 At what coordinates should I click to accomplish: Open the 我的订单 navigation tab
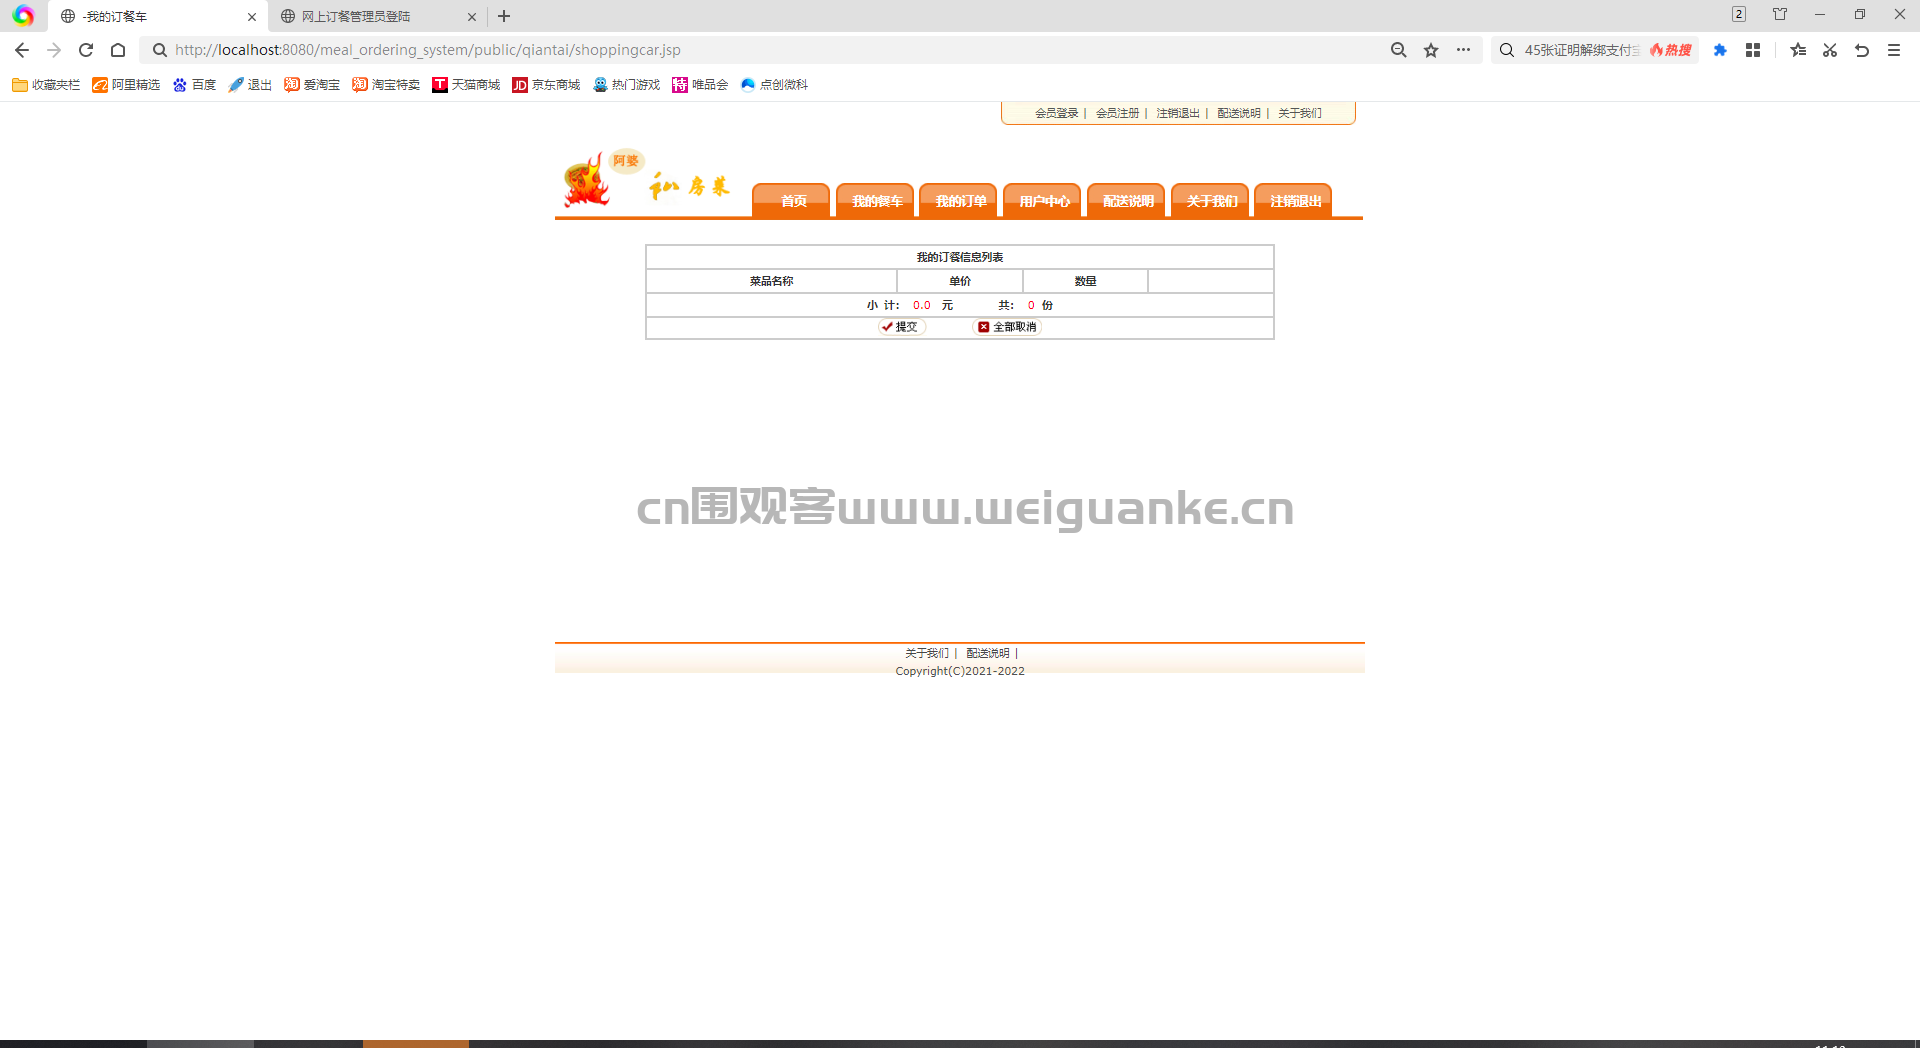point(960,200)
